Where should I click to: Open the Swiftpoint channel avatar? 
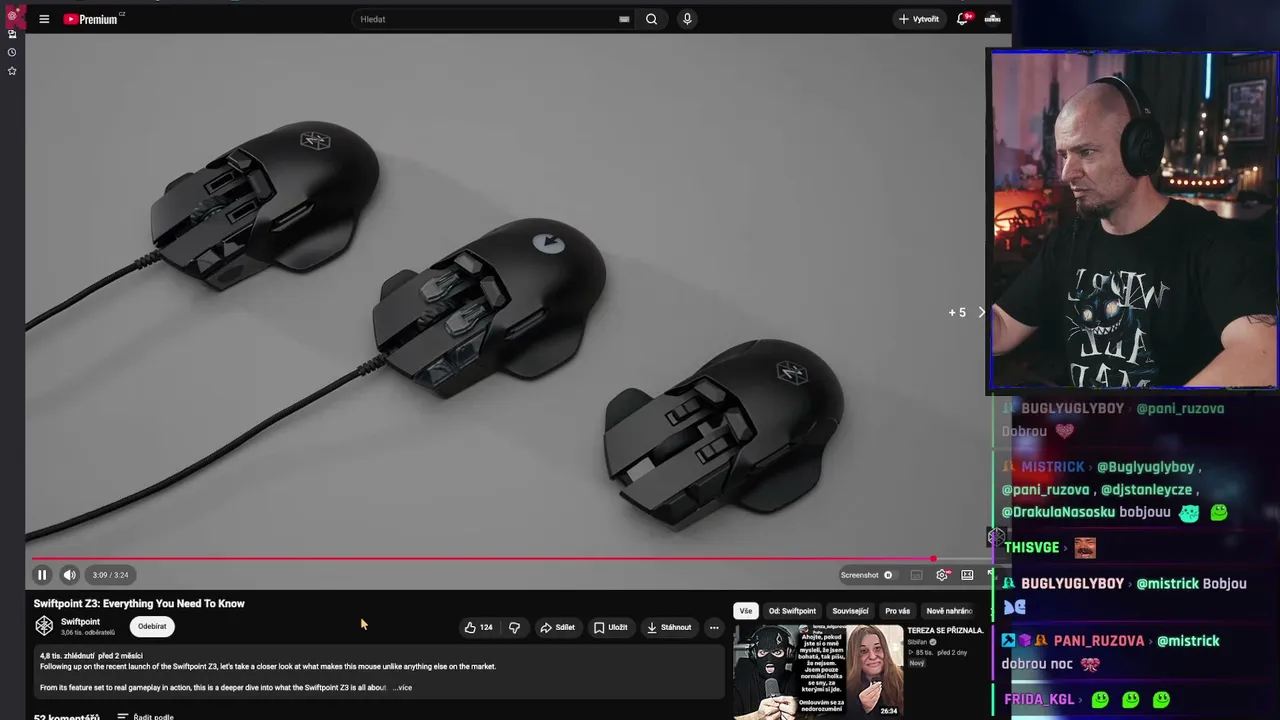point(44,626)
